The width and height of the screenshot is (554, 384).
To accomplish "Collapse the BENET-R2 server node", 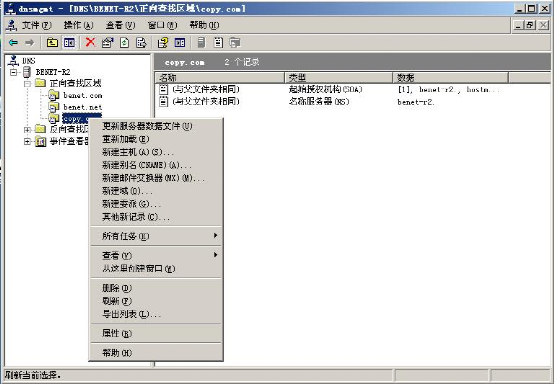I will pyautogui.click(x=14, y=72).
